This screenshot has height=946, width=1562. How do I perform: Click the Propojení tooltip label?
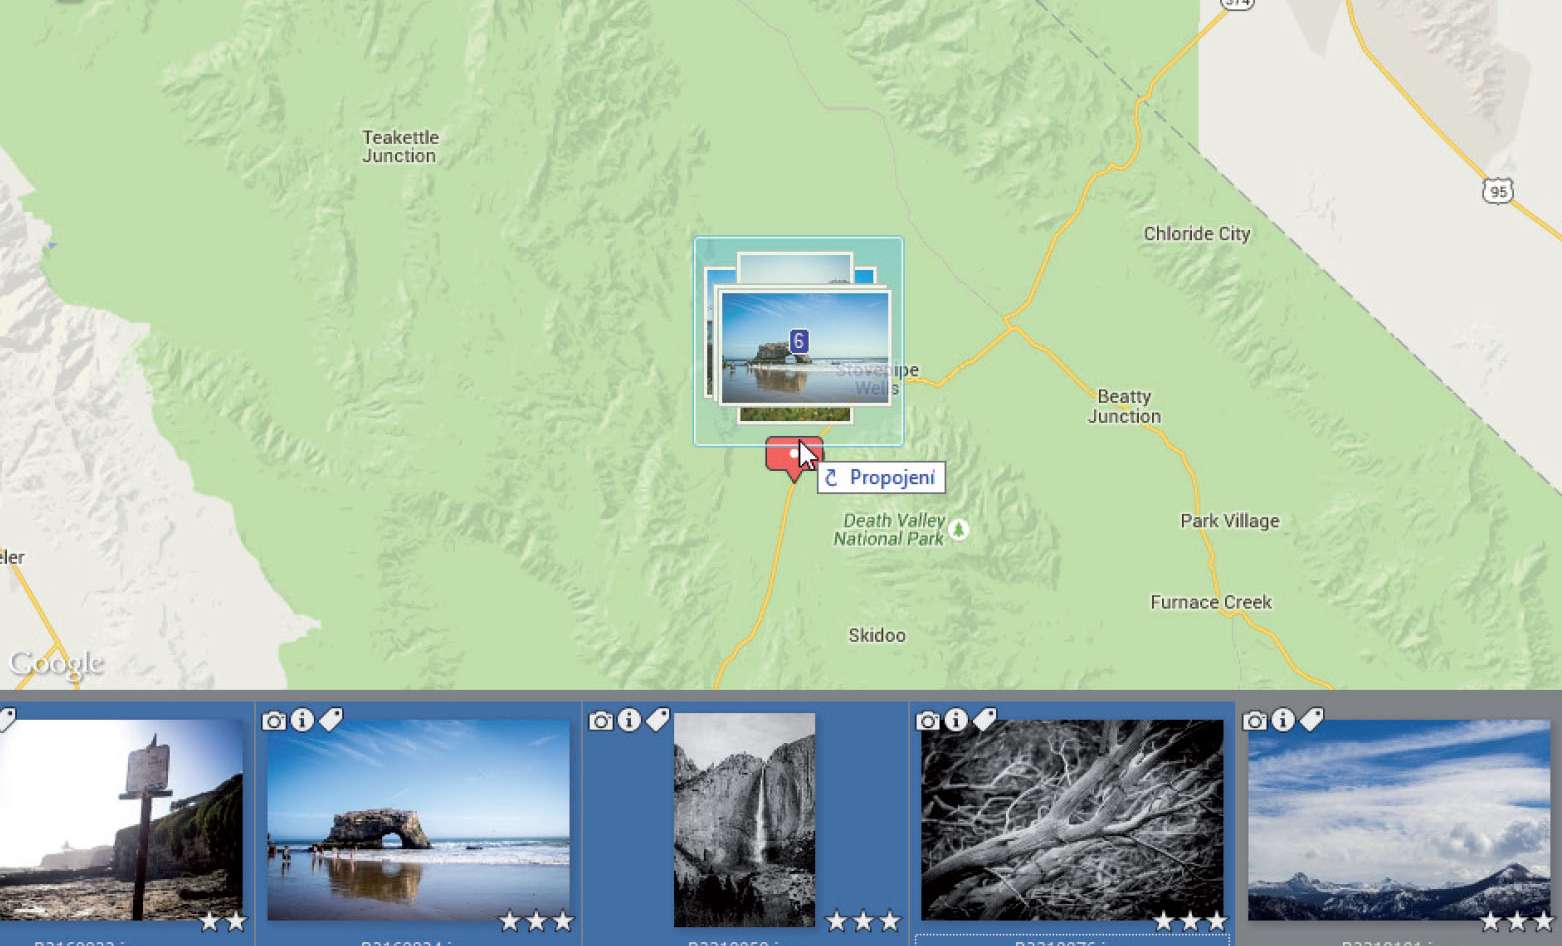881,478
